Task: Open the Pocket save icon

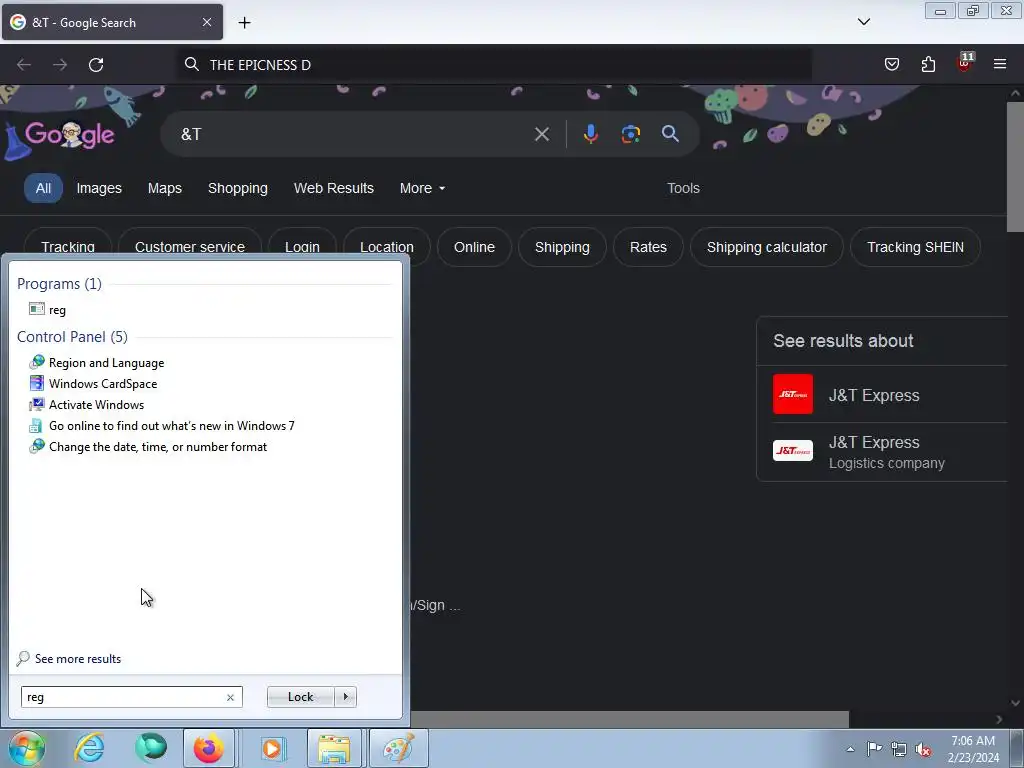Action: (891, 64)
